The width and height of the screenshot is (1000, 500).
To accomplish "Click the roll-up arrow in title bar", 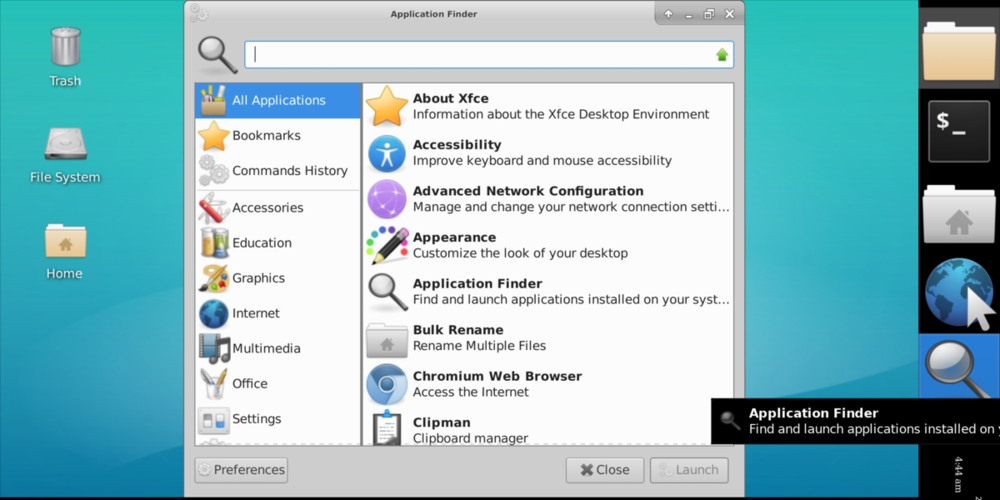I will click(x=668, y=14).
